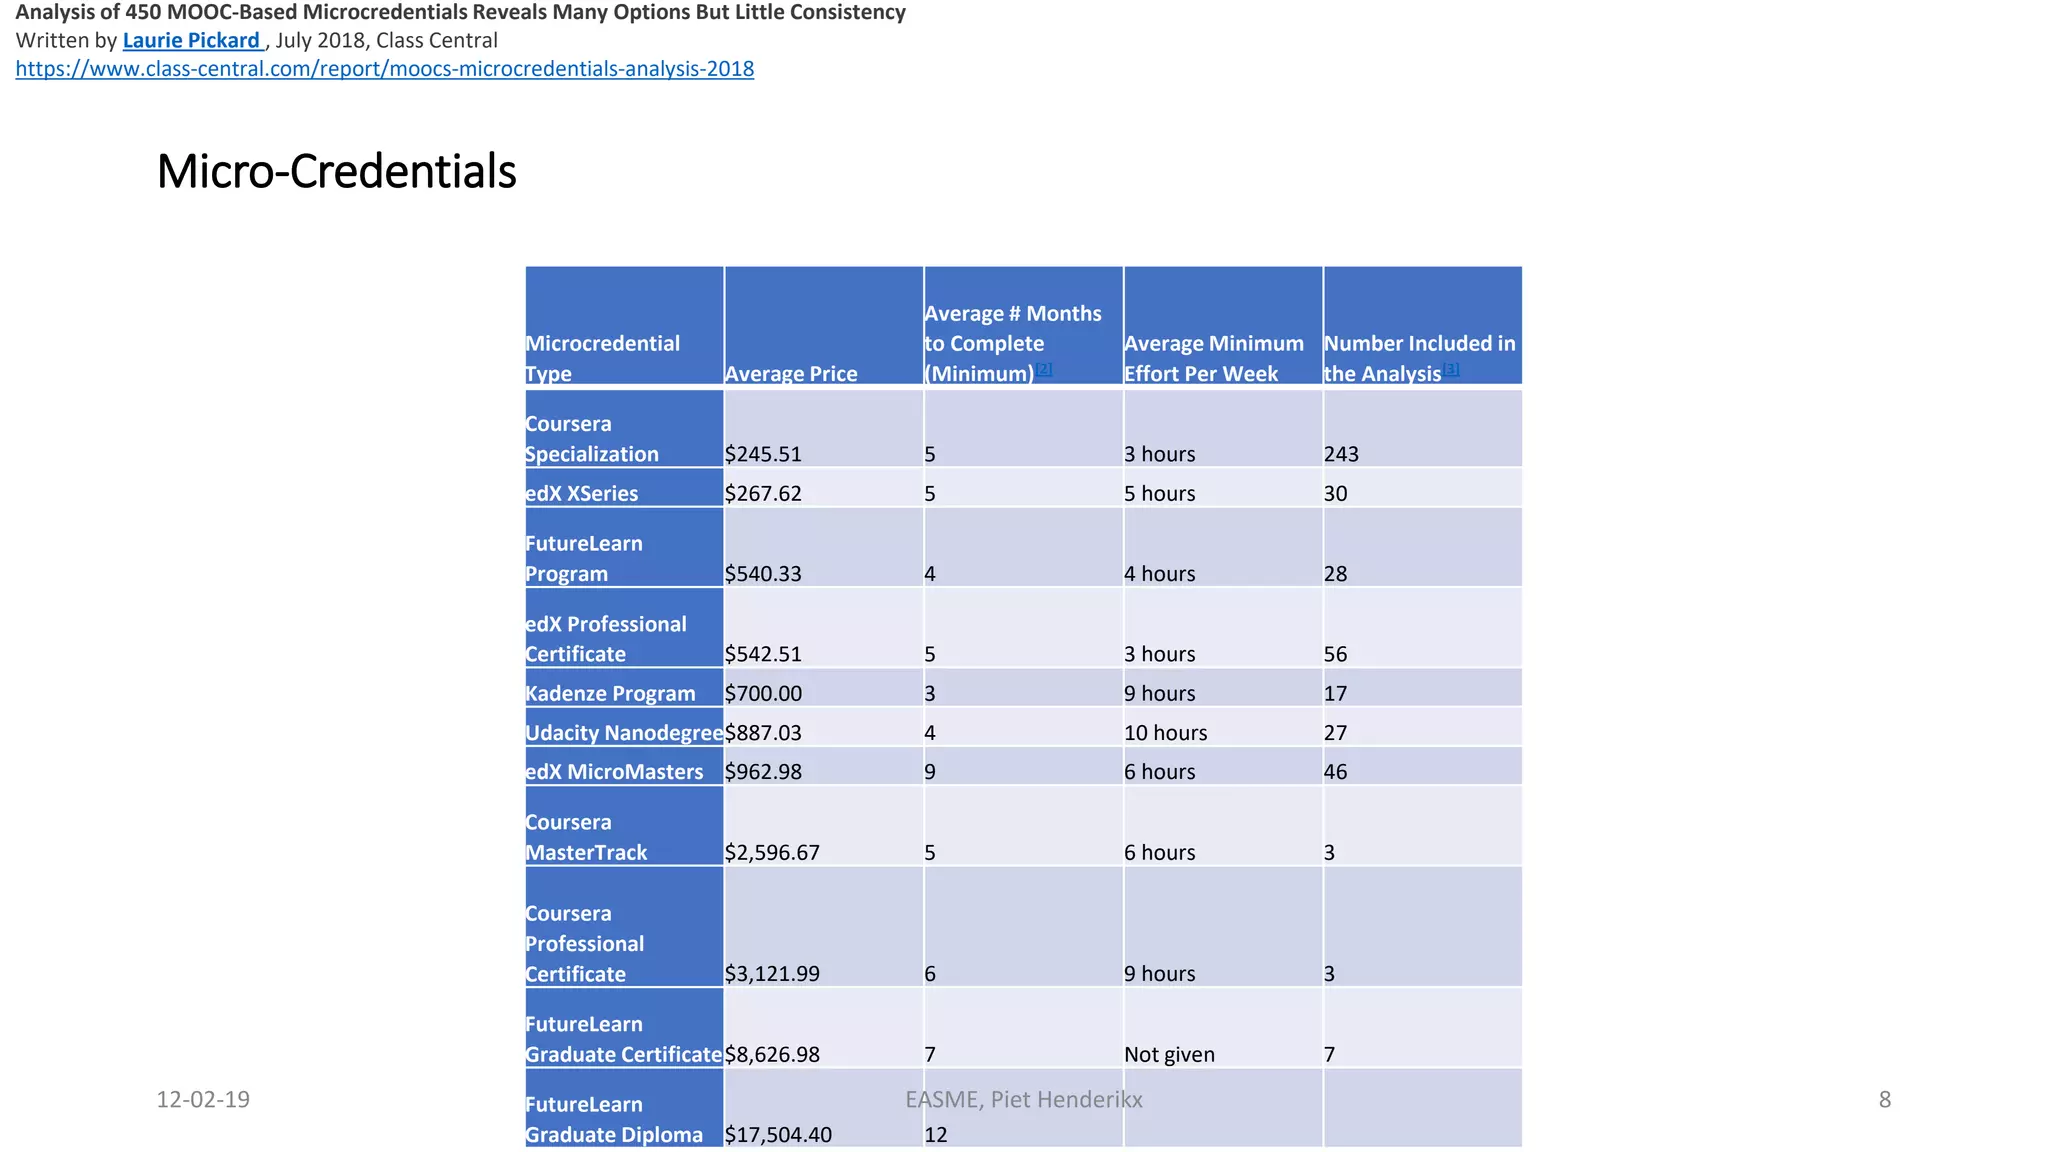This screenshot has width=2048, height=1152.
Task: Click the $2,596.67 price cell
Action: [x=824, y=826]
